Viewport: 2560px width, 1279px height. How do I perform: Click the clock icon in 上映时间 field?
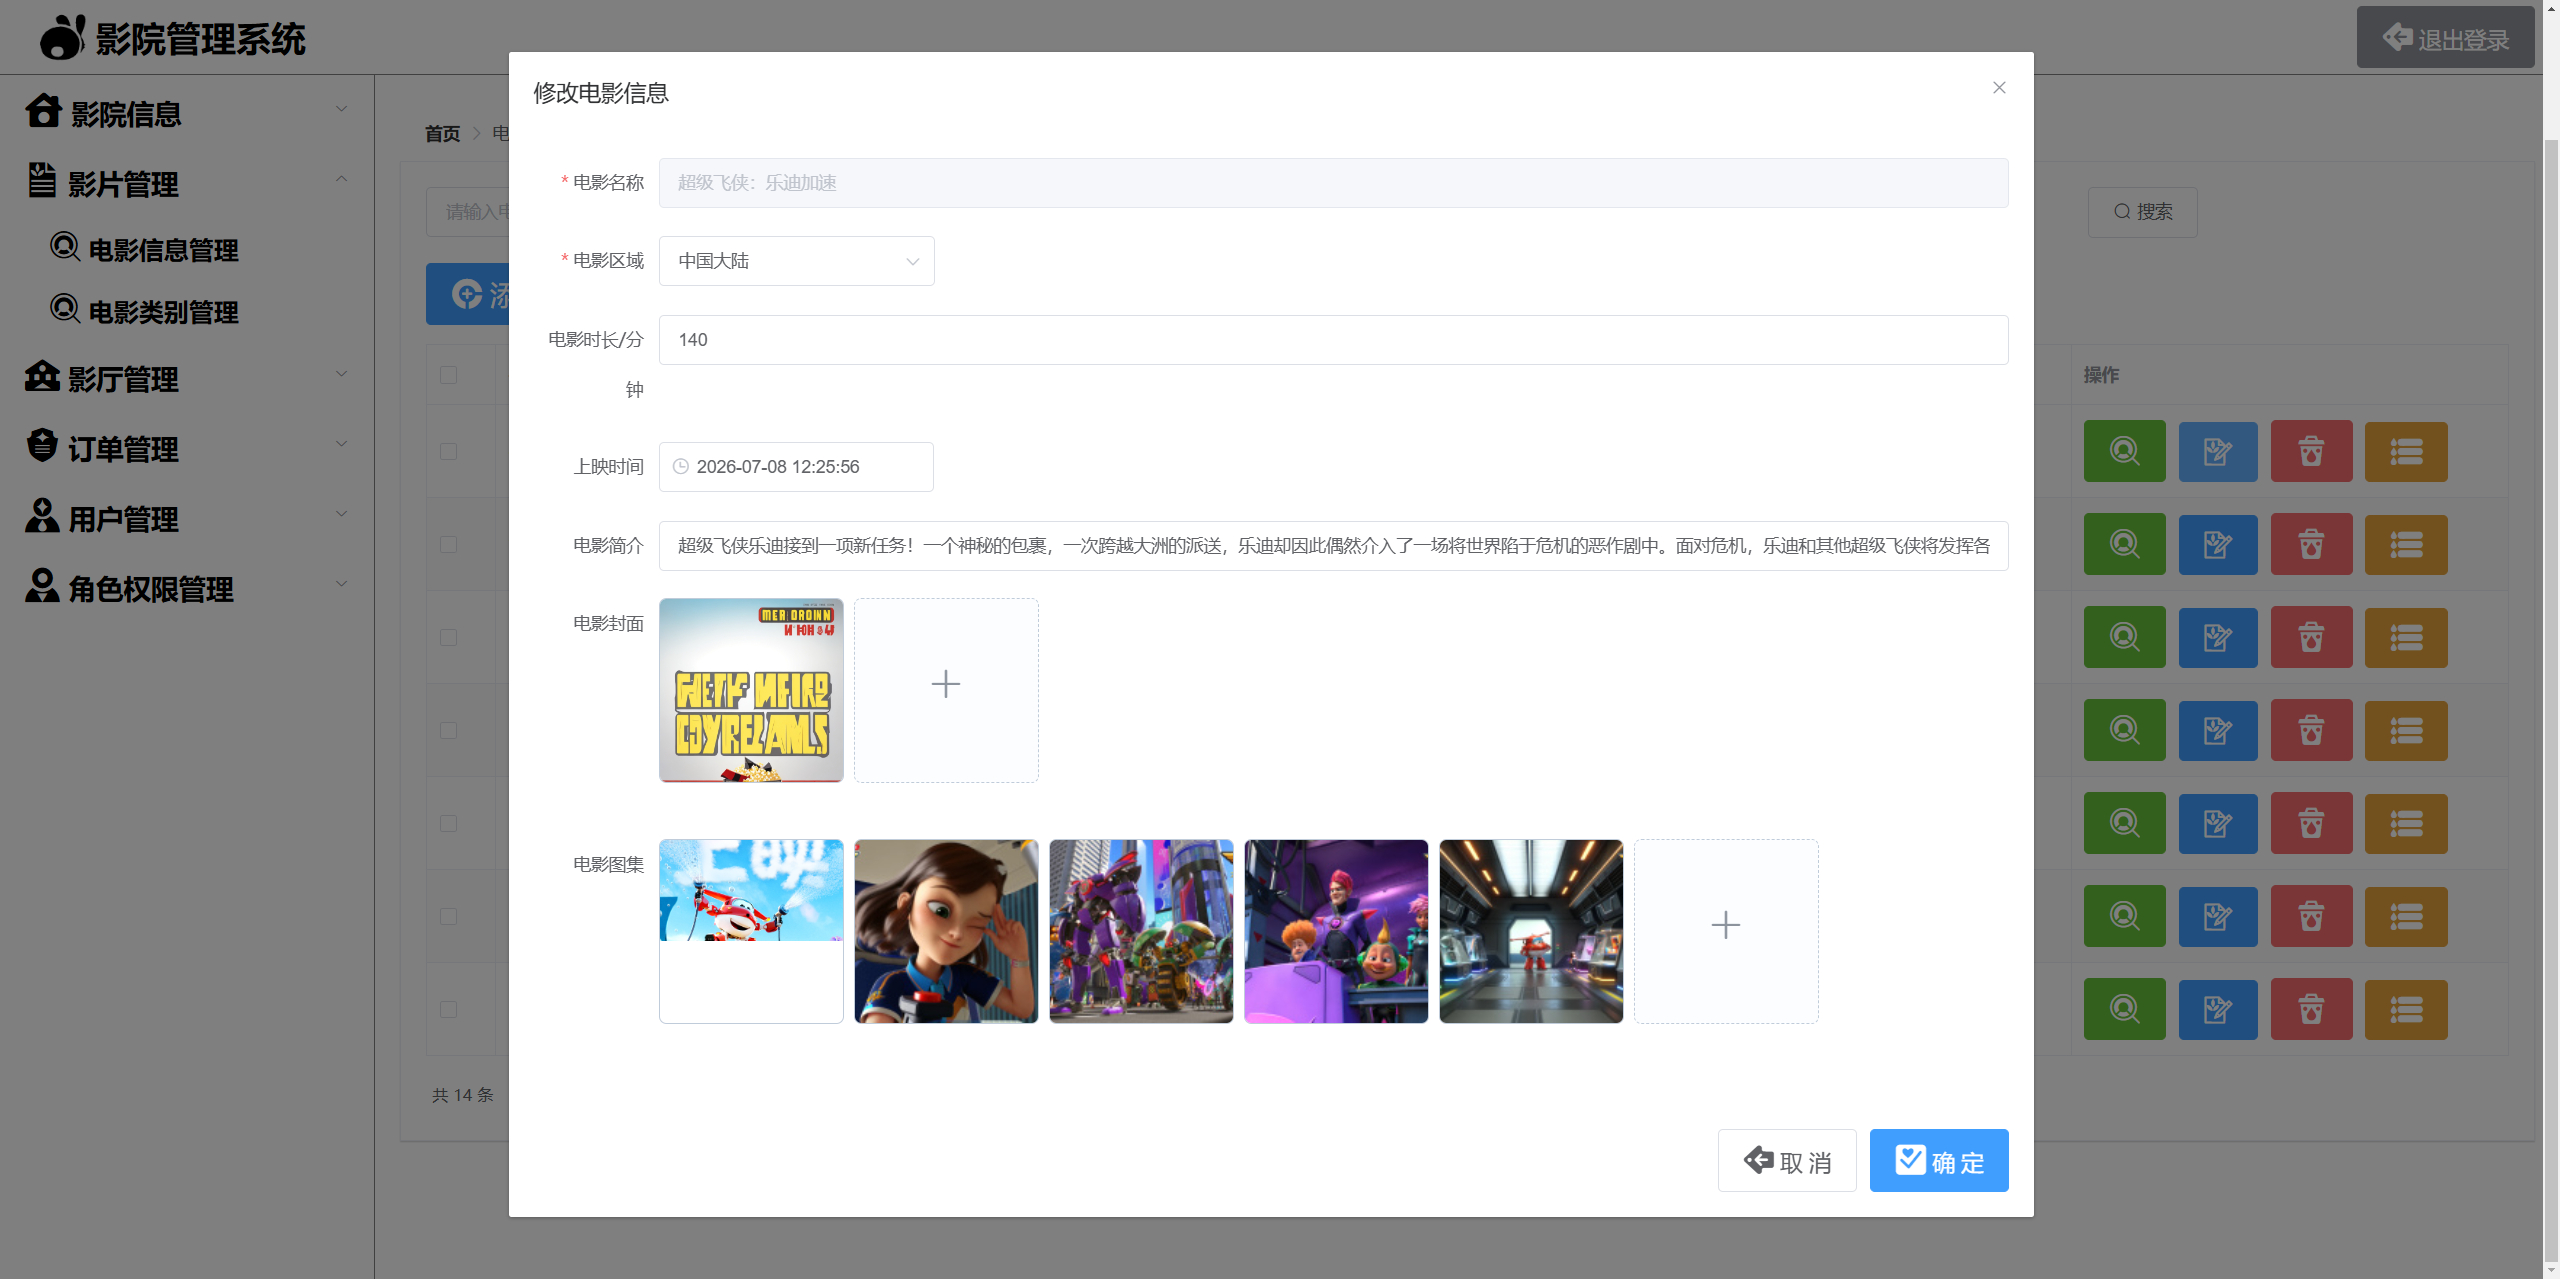pos(681,467)
